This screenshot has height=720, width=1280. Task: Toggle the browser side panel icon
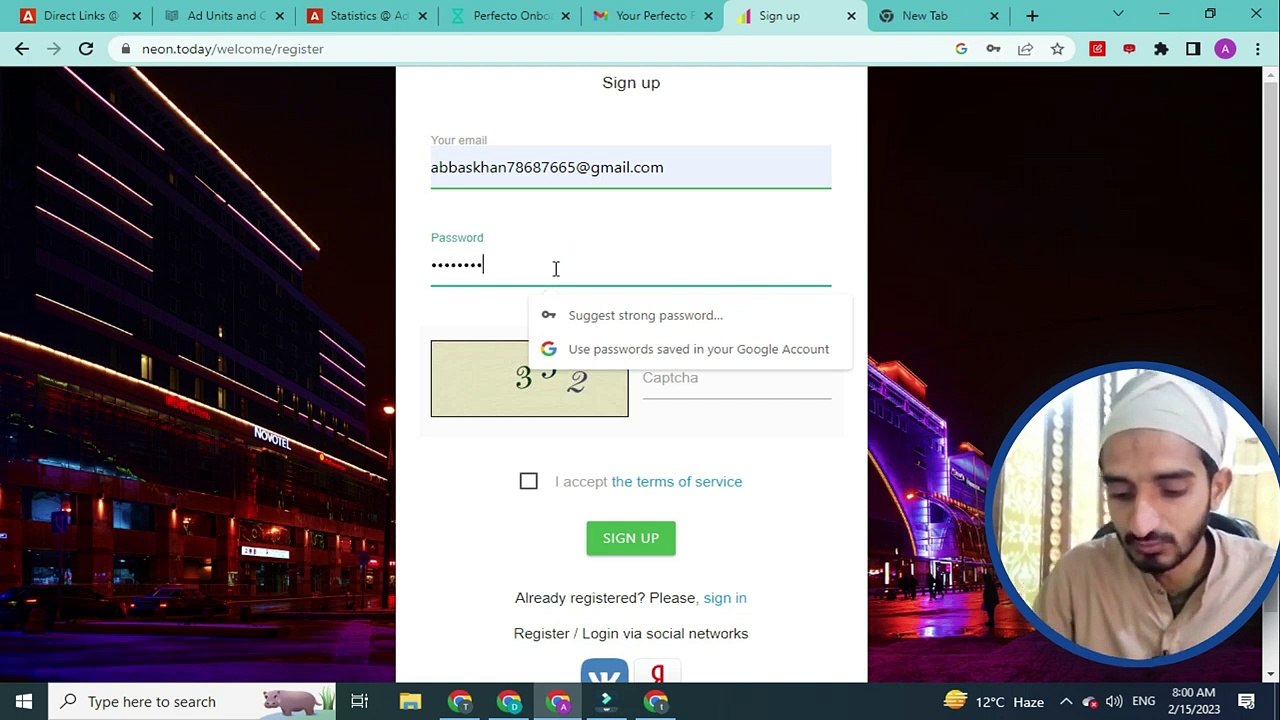point(1193,49)
